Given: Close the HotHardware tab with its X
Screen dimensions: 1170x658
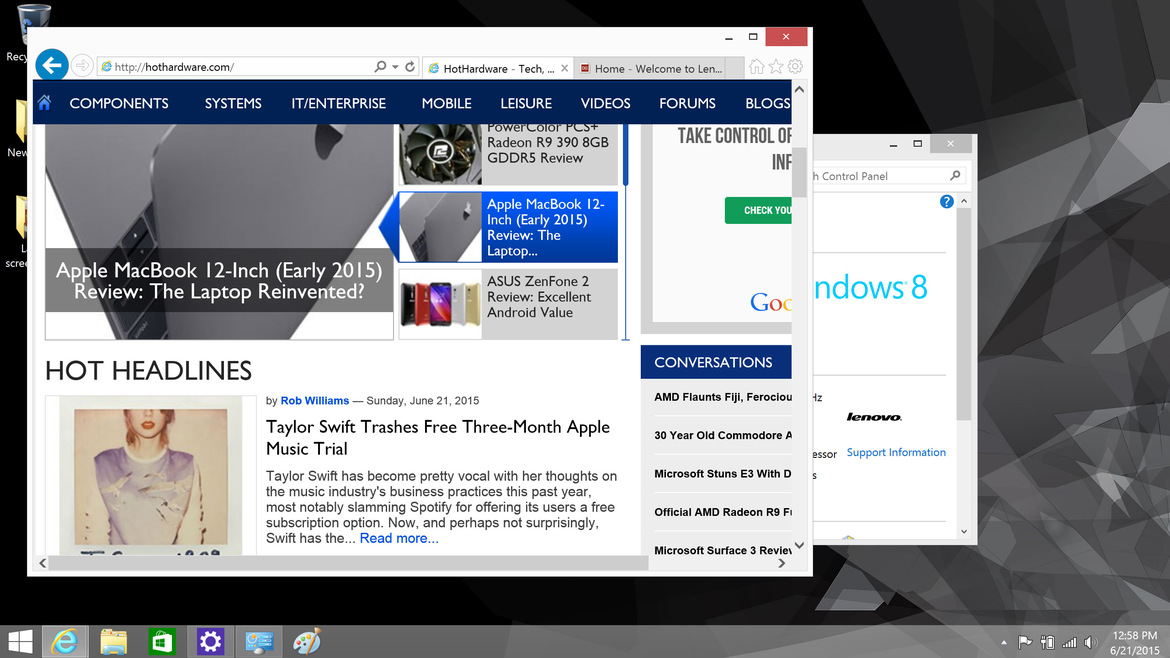Looking at the screenshot, I should [x=564, y=68].
